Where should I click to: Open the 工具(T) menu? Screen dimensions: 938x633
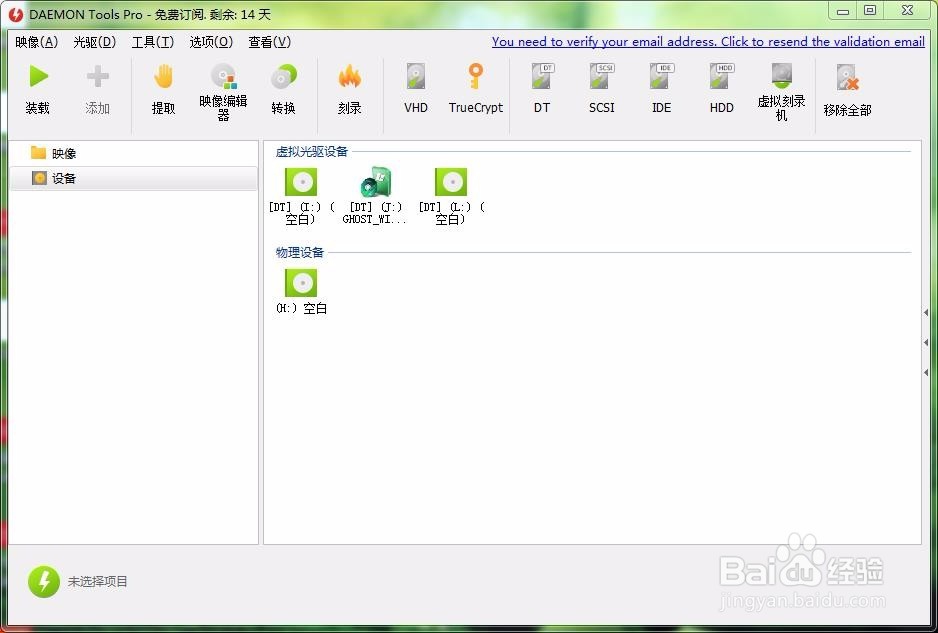tap(153, 42)
